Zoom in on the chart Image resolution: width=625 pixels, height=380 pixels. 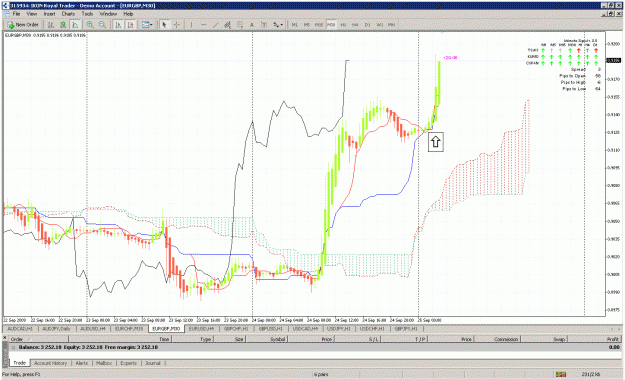[90, 25]
